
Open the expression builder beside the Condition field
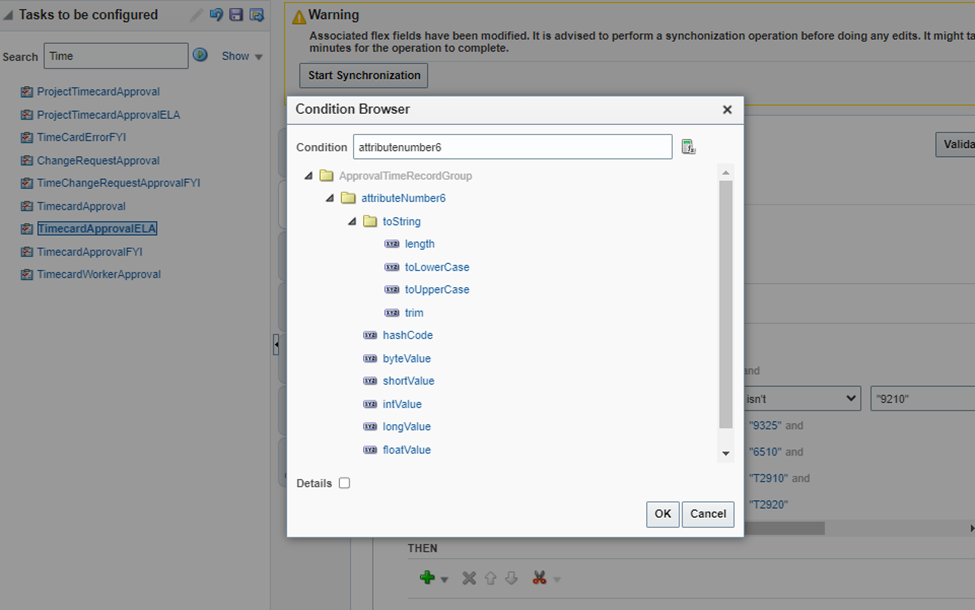(x=688, y=146)
